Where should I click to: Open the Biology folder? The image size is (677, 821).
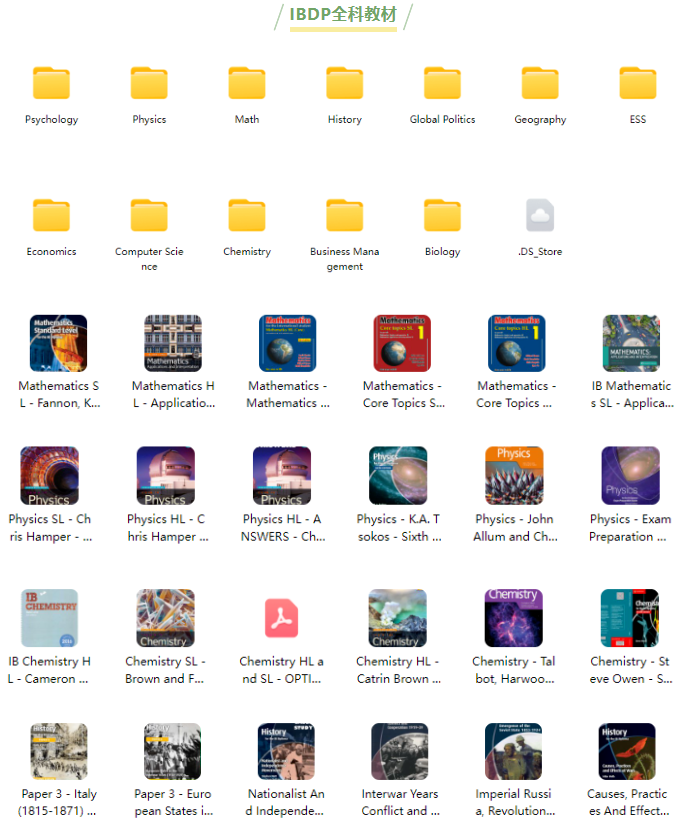coord(442,216)
